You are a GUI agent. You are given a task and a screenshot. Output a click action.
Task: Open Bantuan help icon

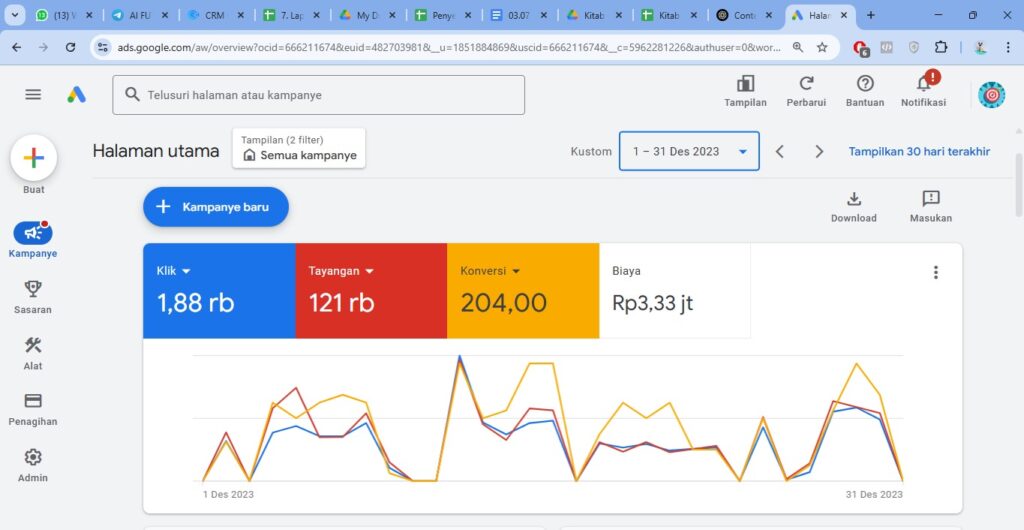tap(865, 85)
